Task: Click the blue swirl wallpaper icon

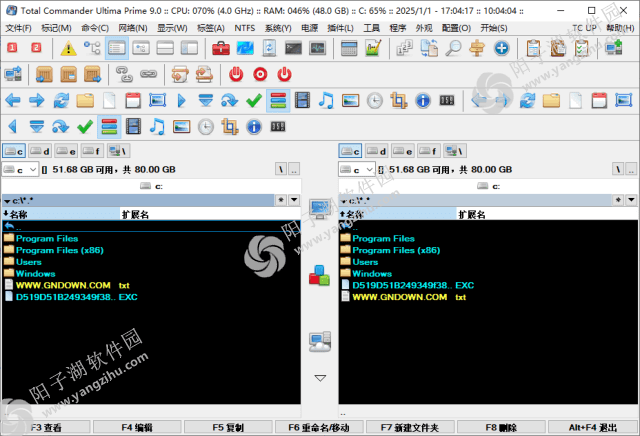Action: click(245, 48)
